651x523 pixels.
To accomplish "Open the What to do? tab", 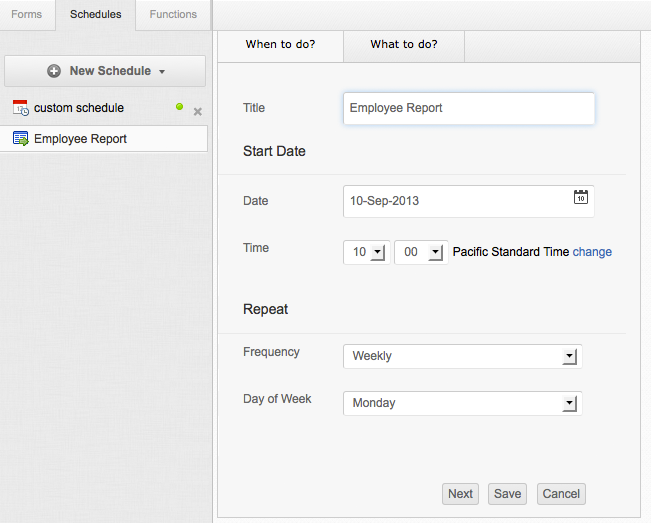I will [404, 45].
